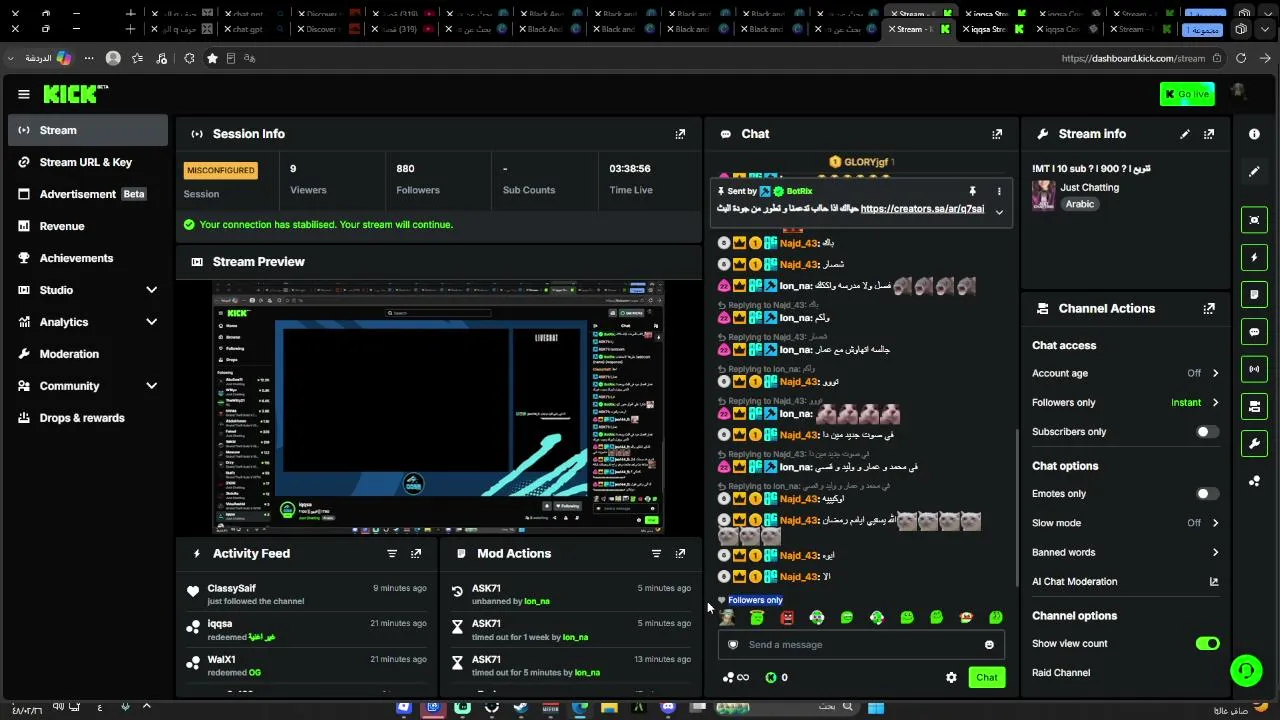Open the hamburger menu beside the Kick logo
This screenshot has width=1280, height=720.
[x=24, y=94]
